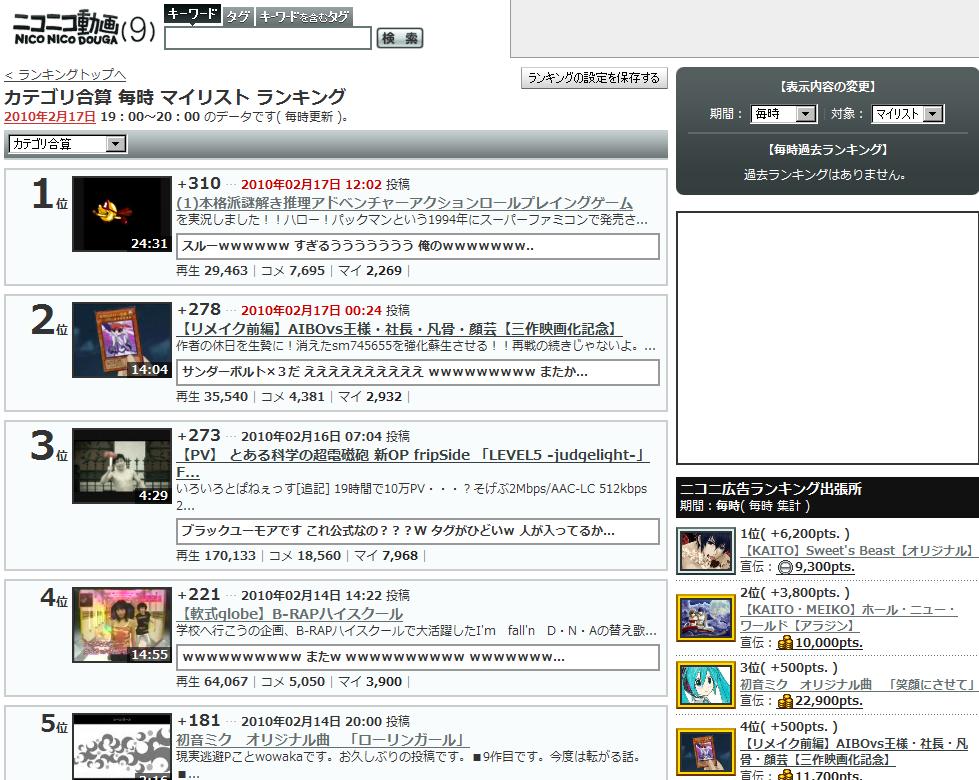The width and height of the screenshot is (979, 780).
Task: Open 【軟式globe】B-RAPハイスクール title link
Action: pos(290,614)
